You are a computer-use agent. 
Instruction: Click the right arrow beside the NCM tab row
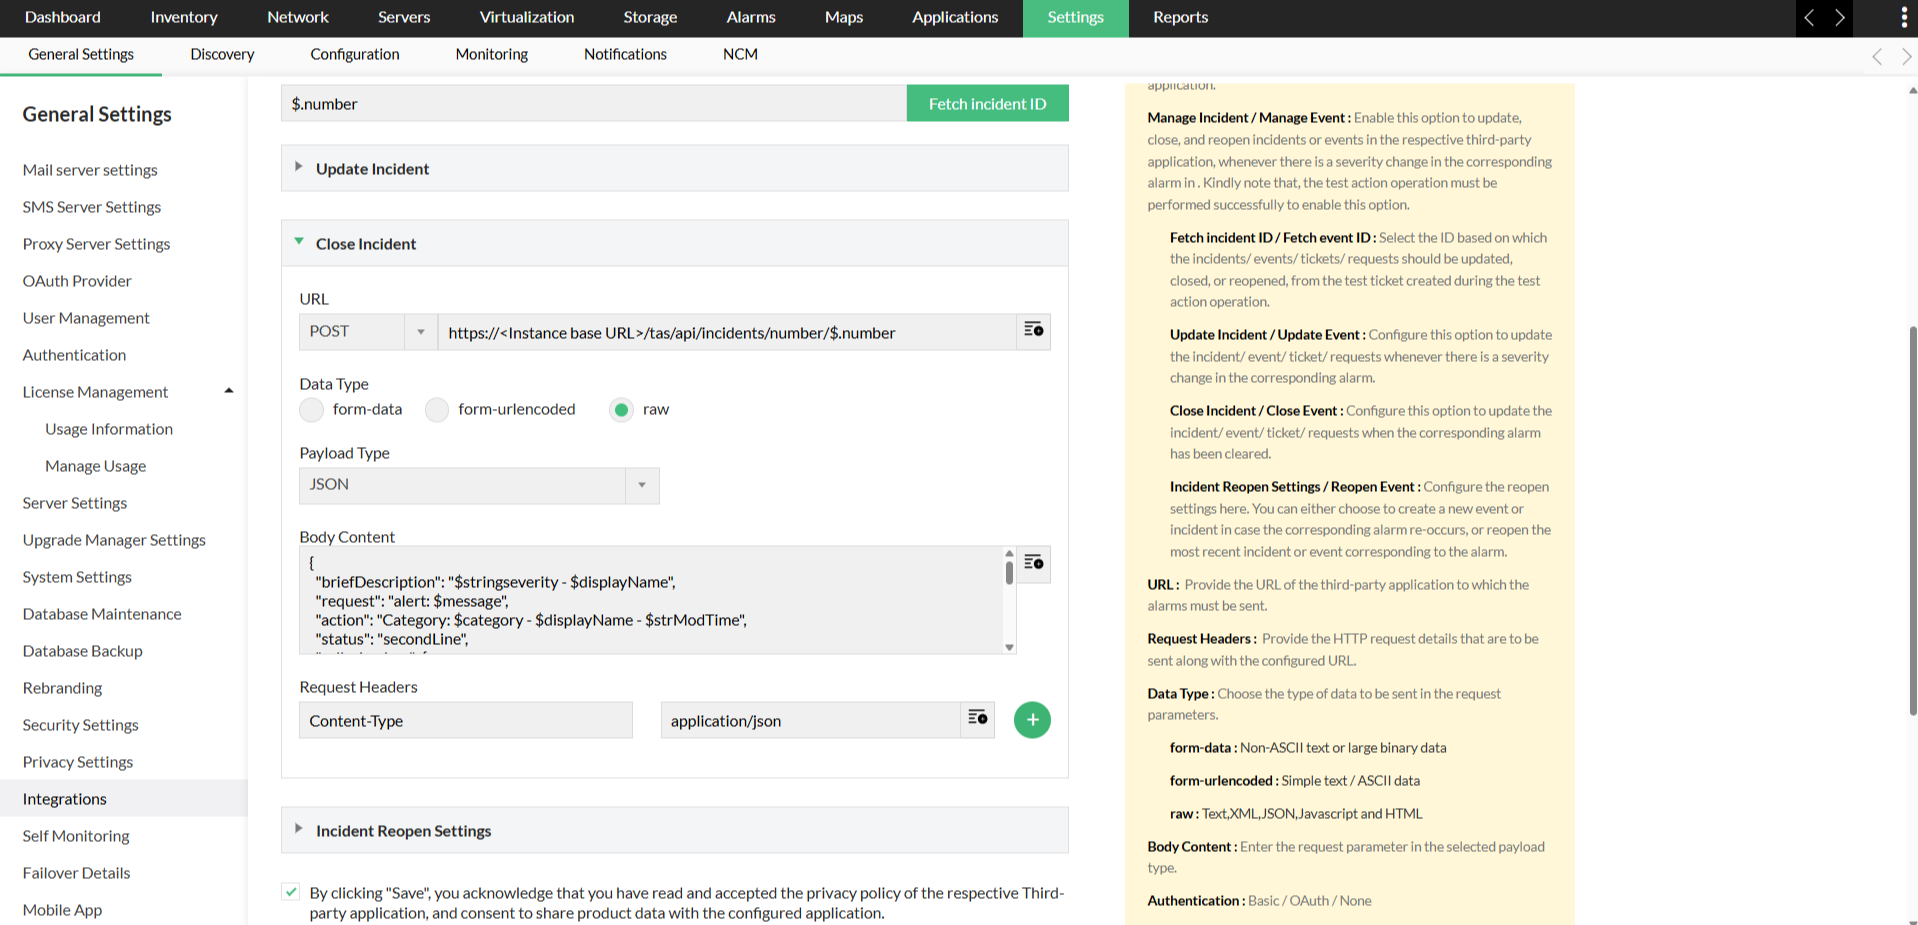click(x=1906, y=55)
